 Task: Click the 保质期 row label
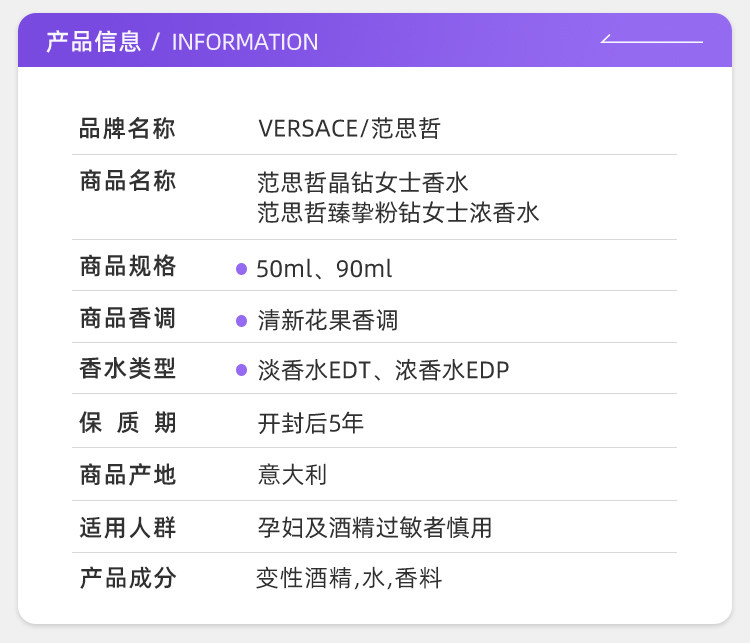pyautogui.click(x=127, y=423)
